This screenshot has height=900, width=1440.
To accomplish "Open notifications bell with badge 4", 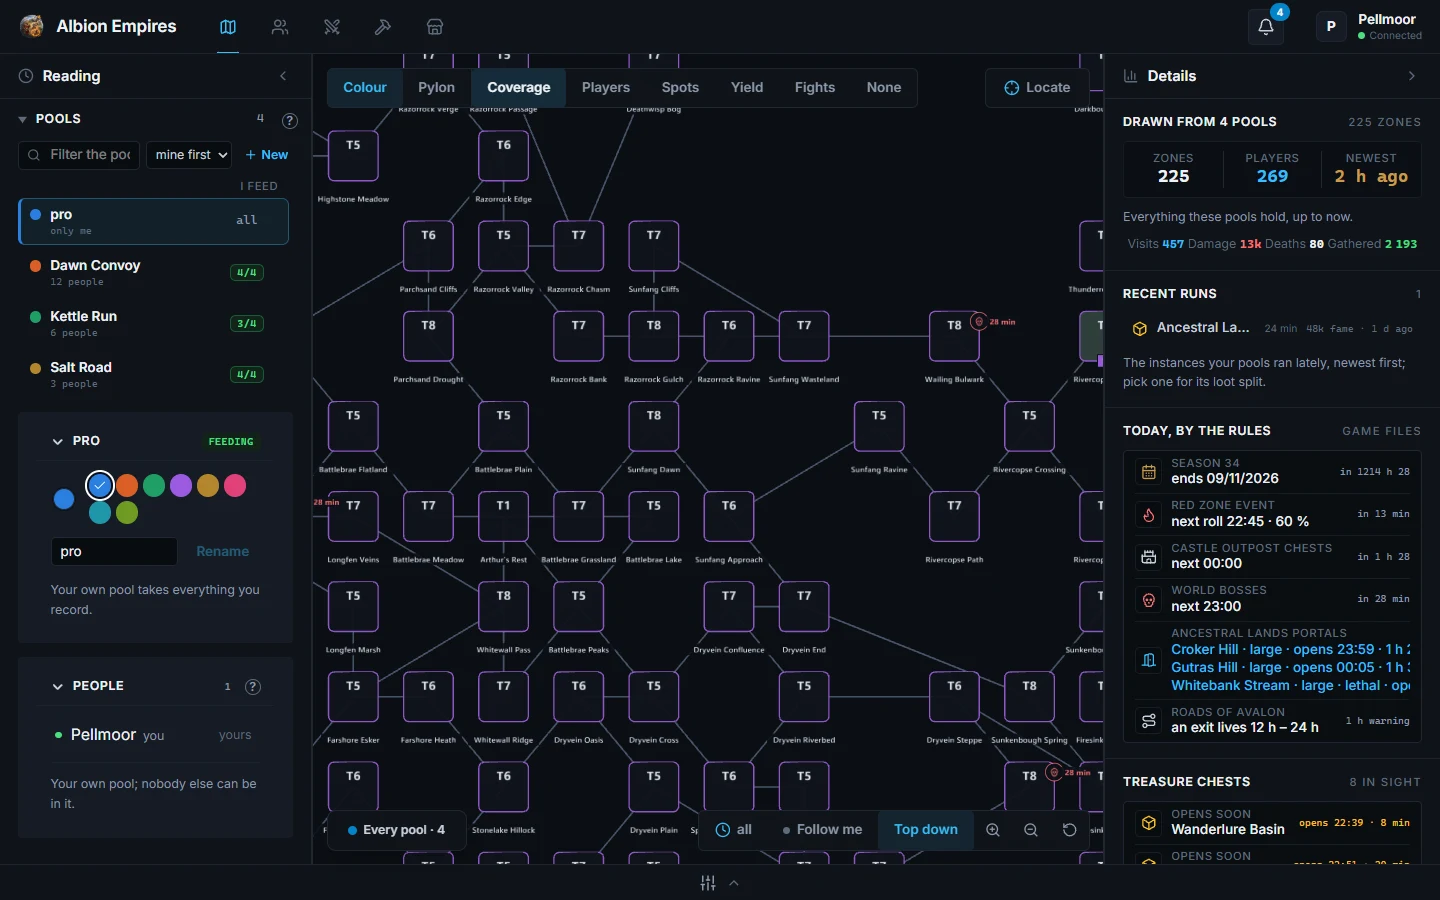I will point(1266,27).
